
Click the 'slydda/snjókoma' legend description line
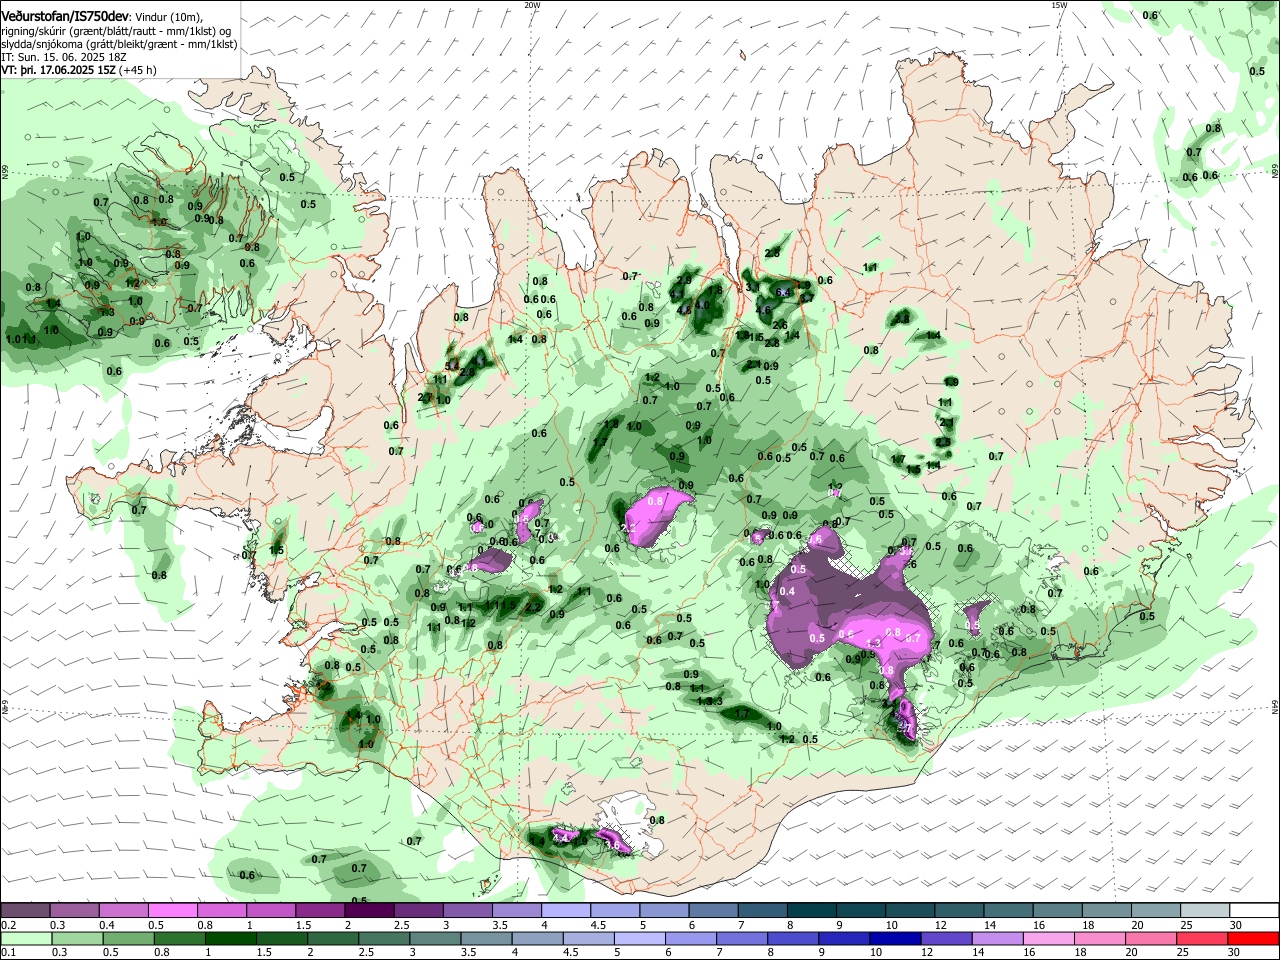(119, 44)
